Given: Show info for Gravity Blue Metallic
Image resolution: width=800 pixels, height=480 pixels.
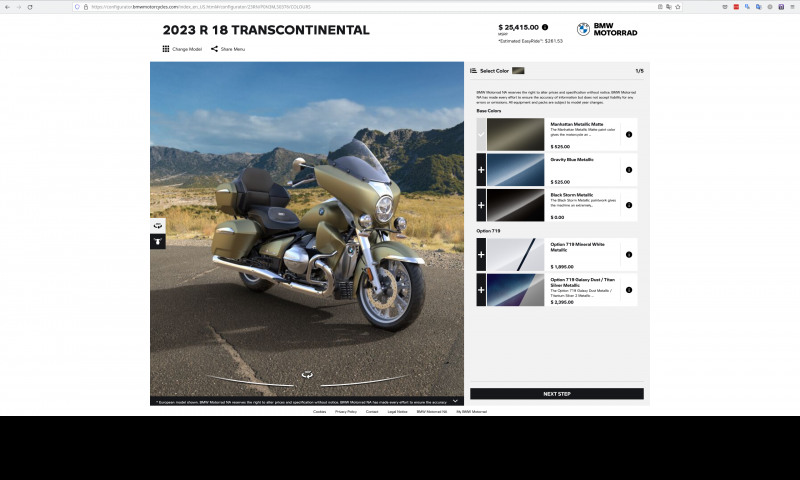Looking at the screenshot, I should 629,170.
